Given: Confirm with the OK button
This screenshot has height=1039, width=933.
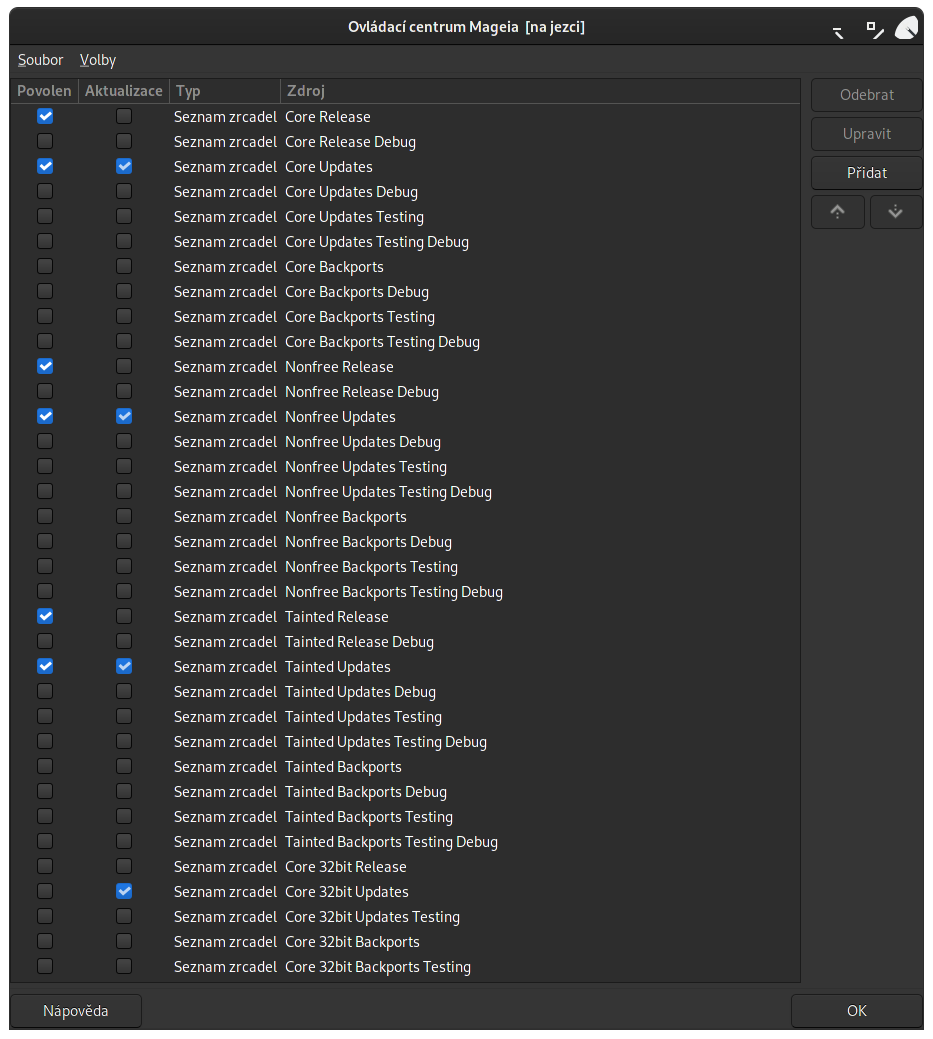Looking at the screenshot, I should 857,1011.
